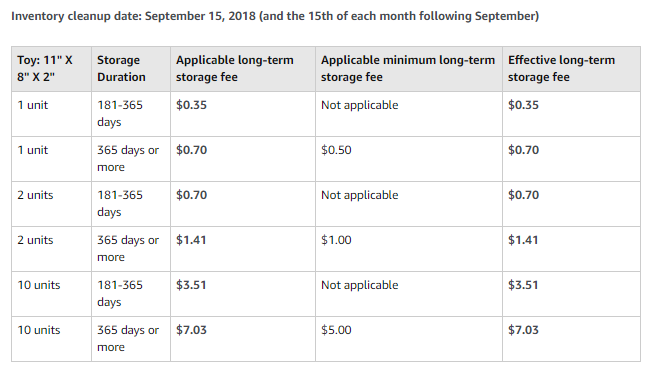Select the first 1 unit row cell
Screen dimensions: 663x369
[x=51, y=114]
